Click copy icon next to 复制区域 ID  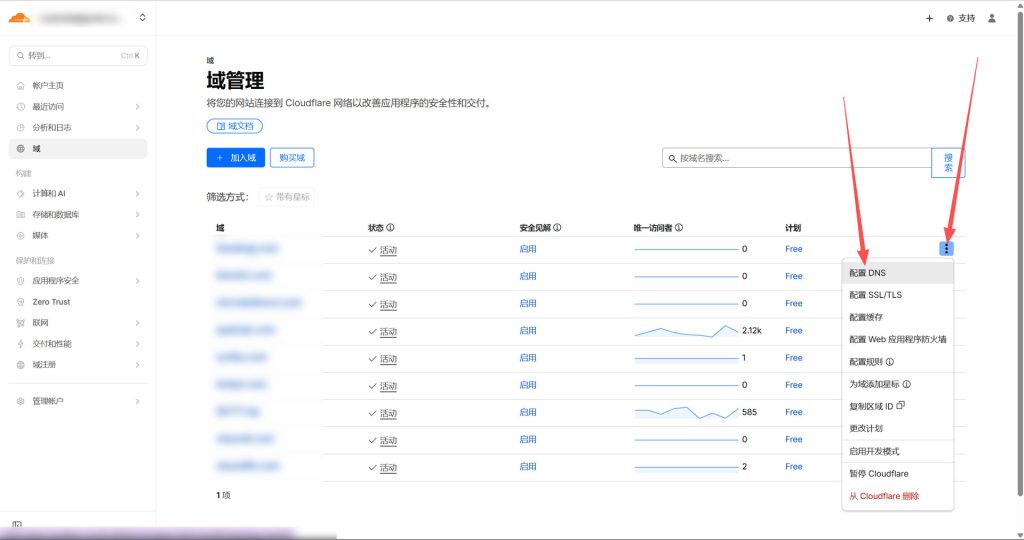pos(901,406)
